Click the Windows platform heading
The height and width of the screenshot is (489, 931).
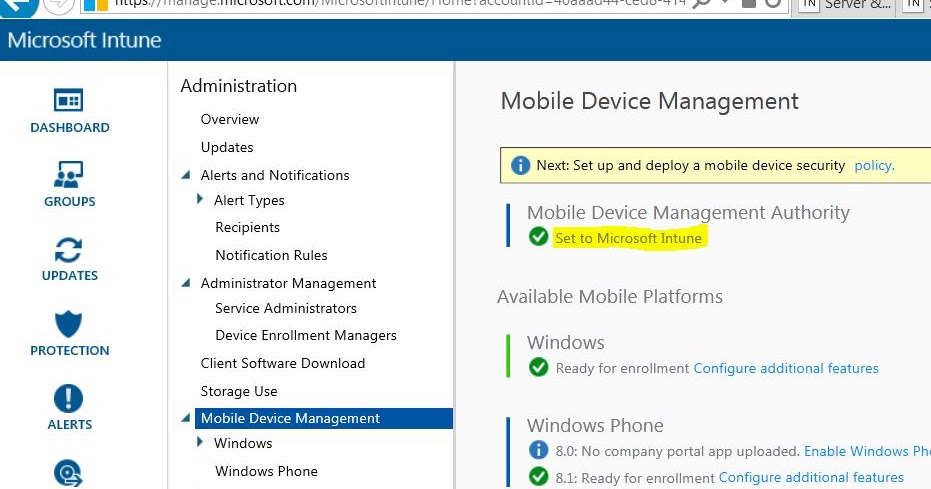[x=566, y=342]
